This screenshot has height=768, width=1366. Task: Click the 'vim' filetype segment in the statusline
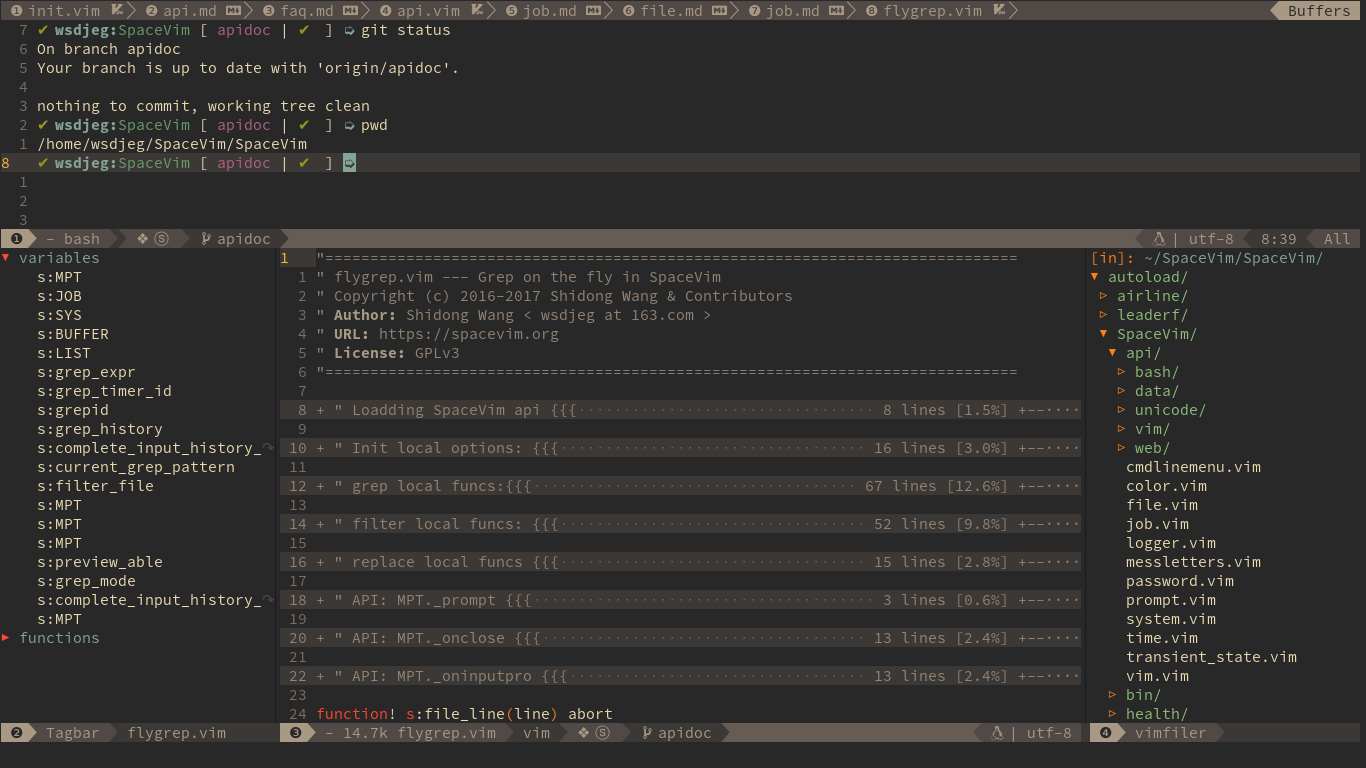click(536, 733)
